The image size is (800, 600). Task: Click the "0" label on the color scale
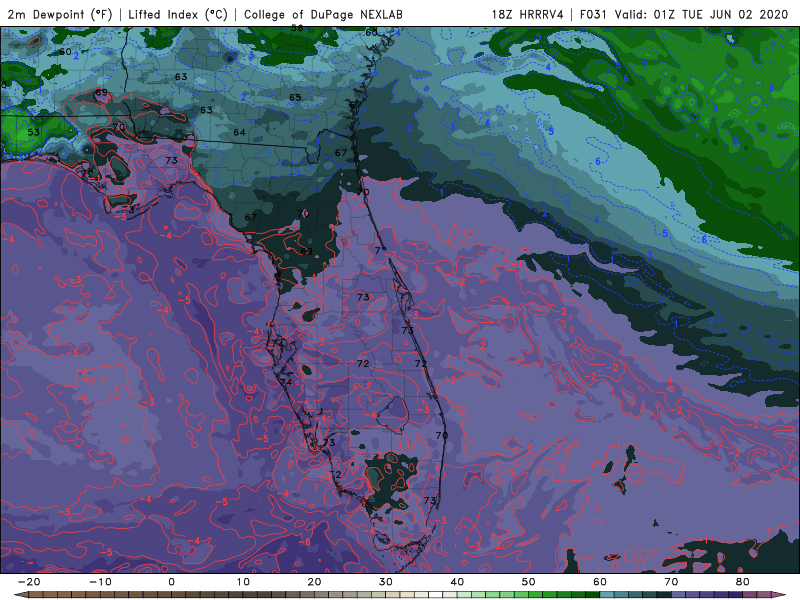pos(171,582)
